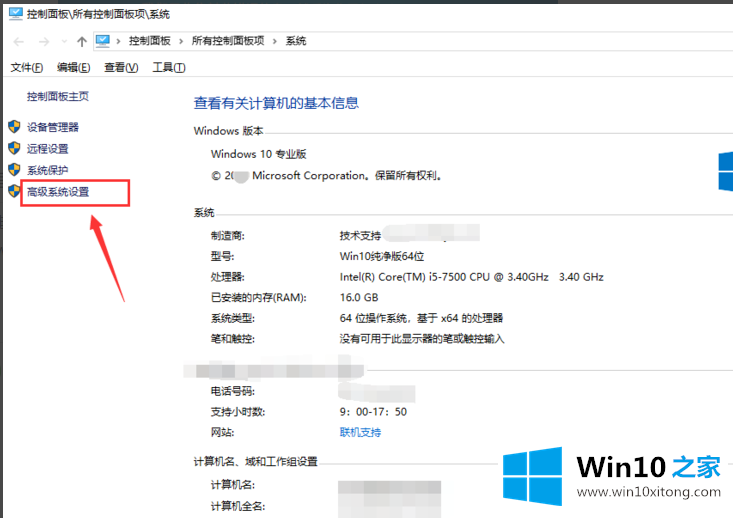Click the 支持小时数: label

click(x=238, y=412)
